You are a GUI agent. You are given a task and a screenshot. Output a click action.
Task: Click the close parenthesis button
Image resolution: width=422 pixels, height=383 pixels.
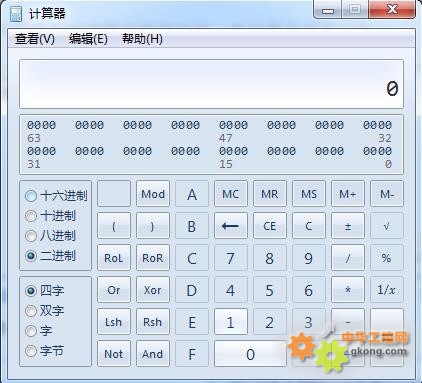coord(153,226)
